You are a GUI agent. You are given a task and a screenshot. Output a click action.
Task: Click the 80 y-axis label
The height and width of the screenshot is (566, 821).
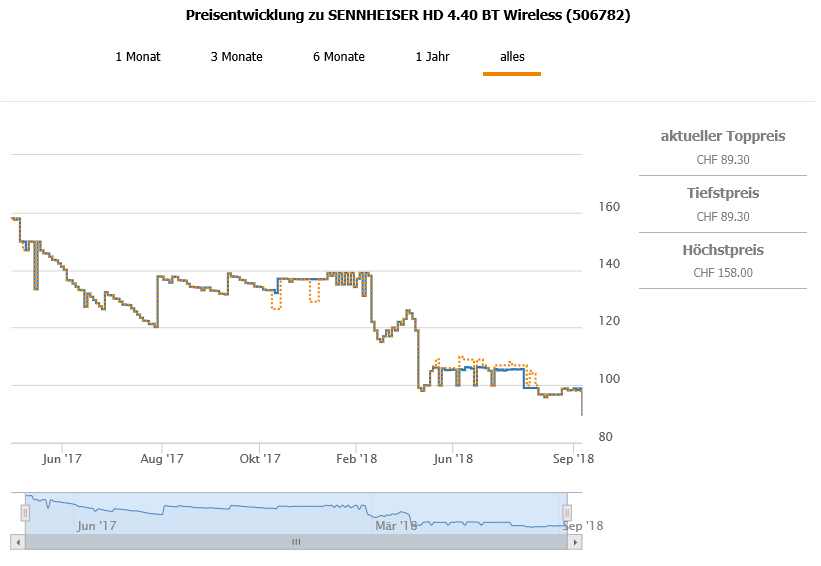[605, 437]
